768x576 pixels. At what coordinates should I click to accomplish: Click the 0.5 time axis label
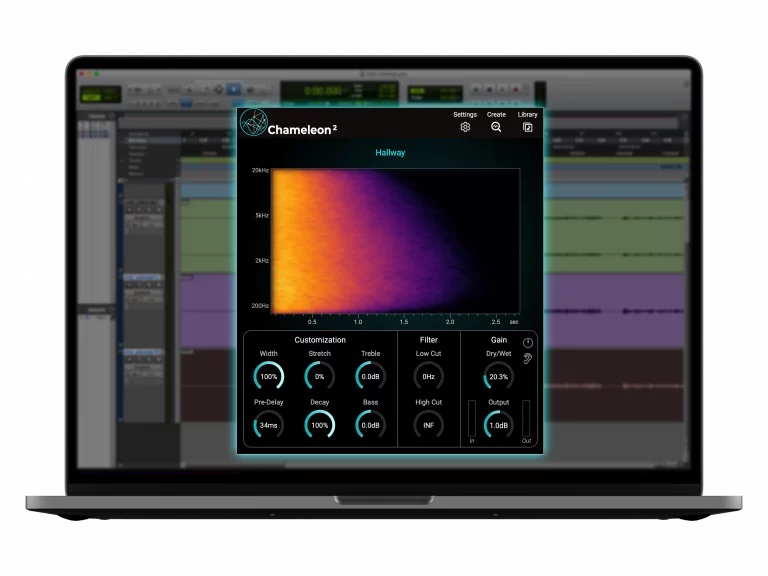point(312,322)
